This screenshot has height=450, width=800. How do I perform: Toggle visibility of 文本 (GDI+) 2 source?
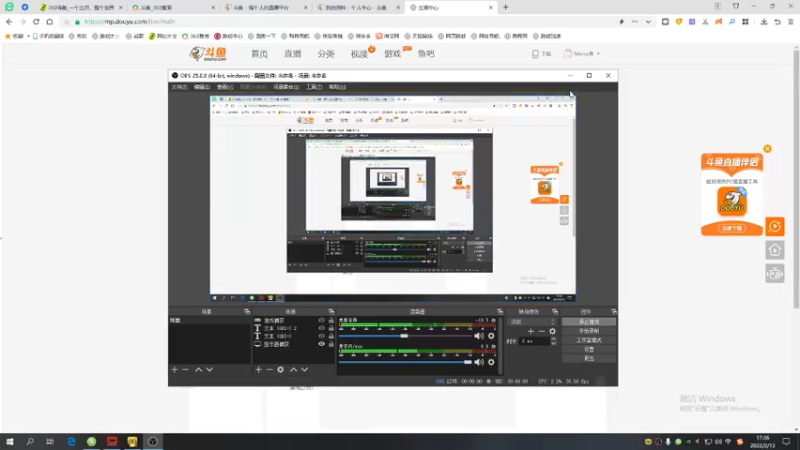click(x=321, y=328)
